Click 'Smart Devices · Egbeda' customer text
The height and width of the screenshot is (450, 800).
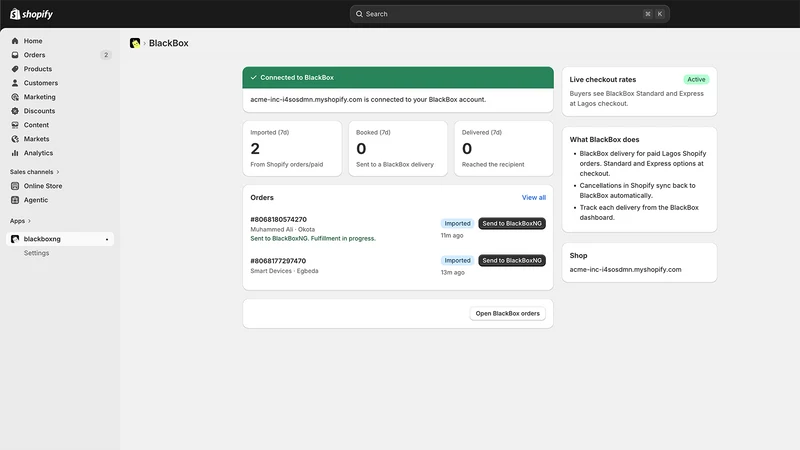tap(284, 271)
